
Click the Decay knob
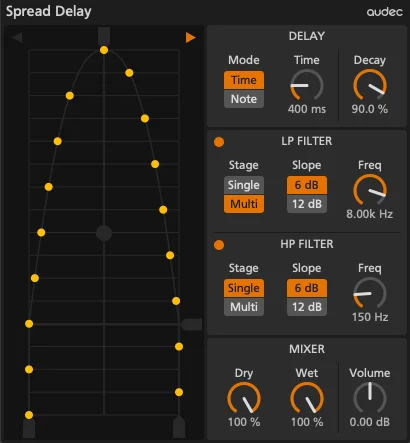370,85
